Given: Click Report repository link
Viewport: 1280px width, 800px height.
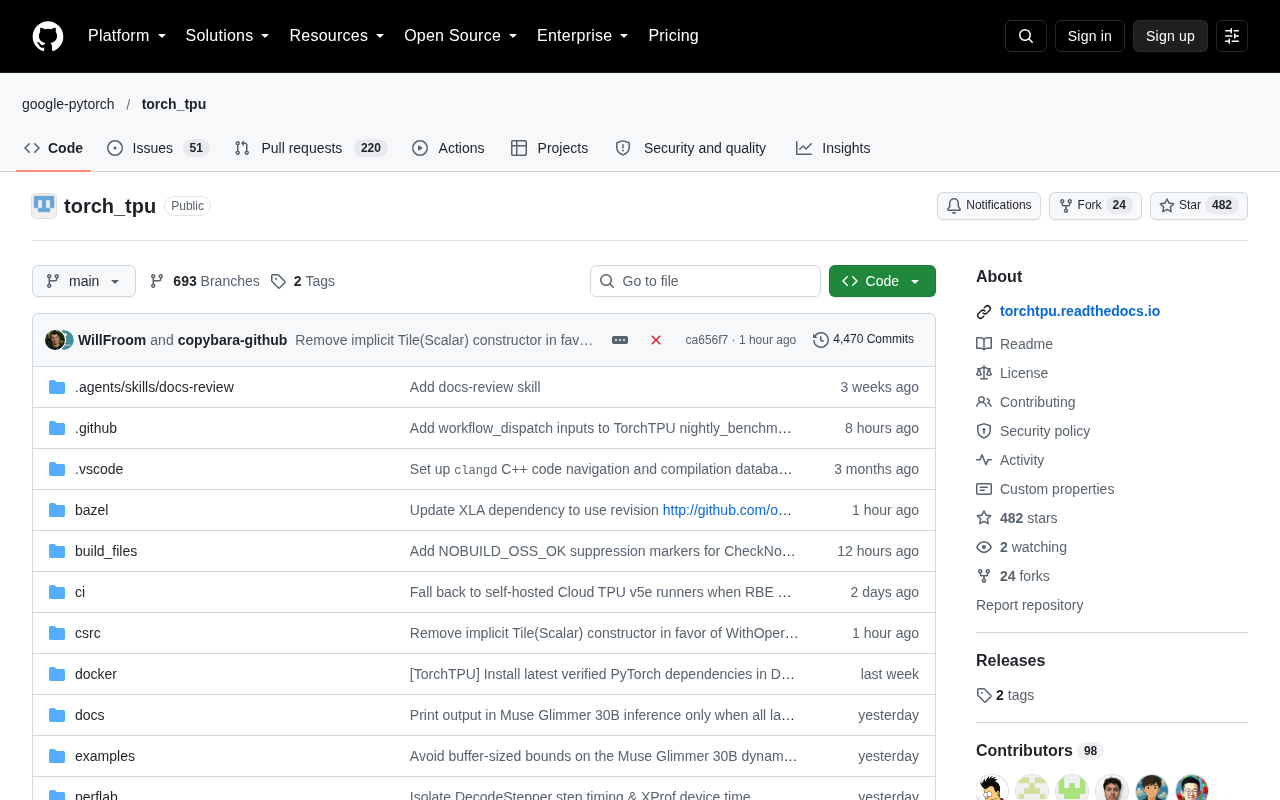Looking at the screenshot, I should [1029, 605].
